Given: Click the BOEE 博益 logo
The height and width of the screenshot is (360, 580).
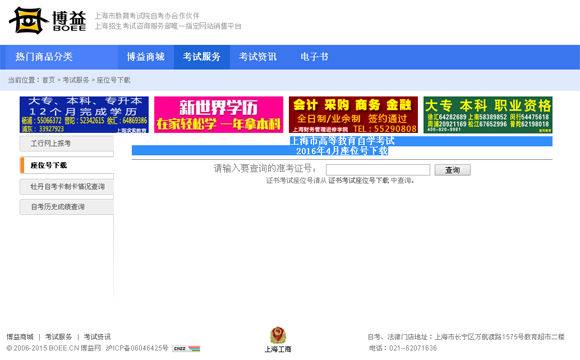Looking at the screenshot, I should pos(47,20).
